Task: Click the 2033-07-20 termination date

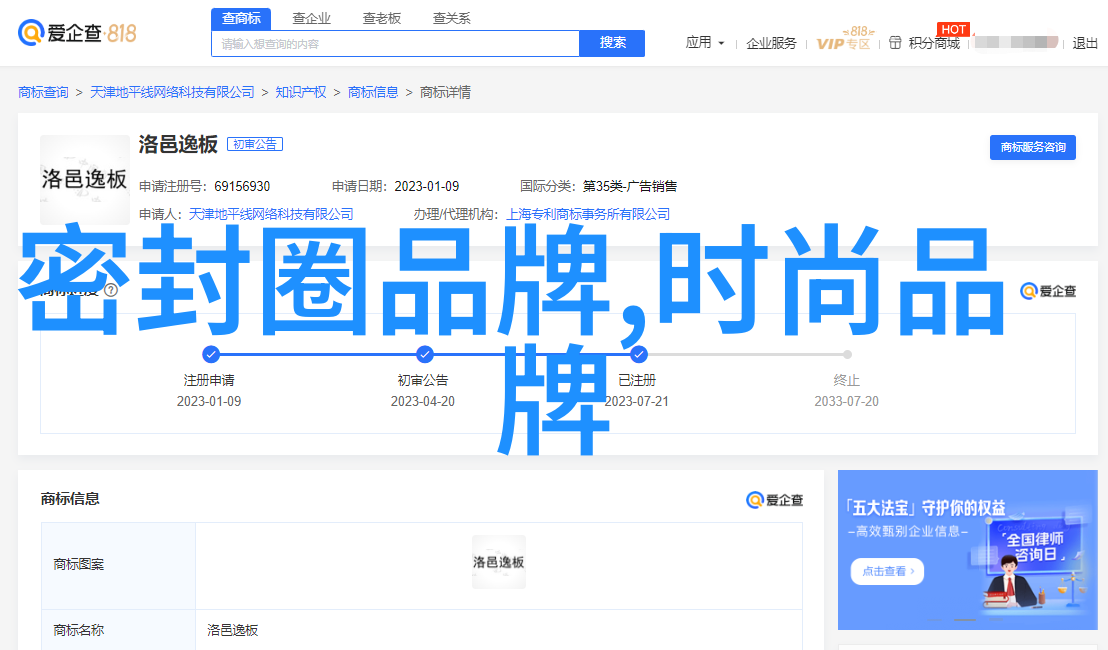Action: pos(847,401)
